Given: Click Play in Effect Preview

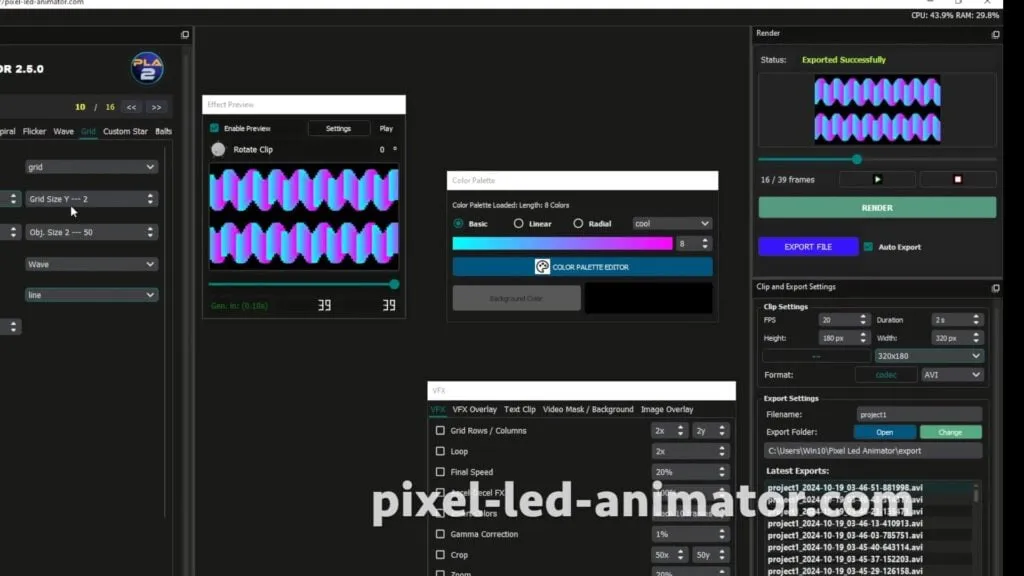Looking at the screenshot, I should (386, 129).
